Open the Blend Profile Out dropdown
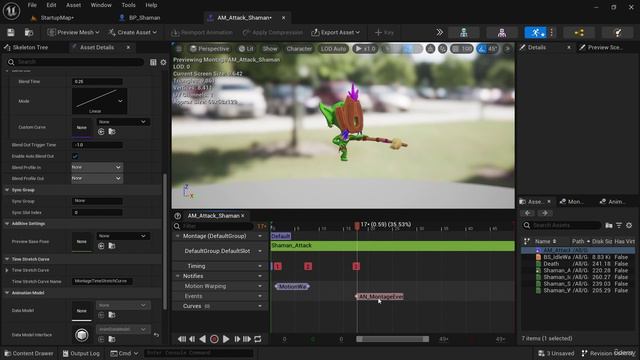 (97, 178)
